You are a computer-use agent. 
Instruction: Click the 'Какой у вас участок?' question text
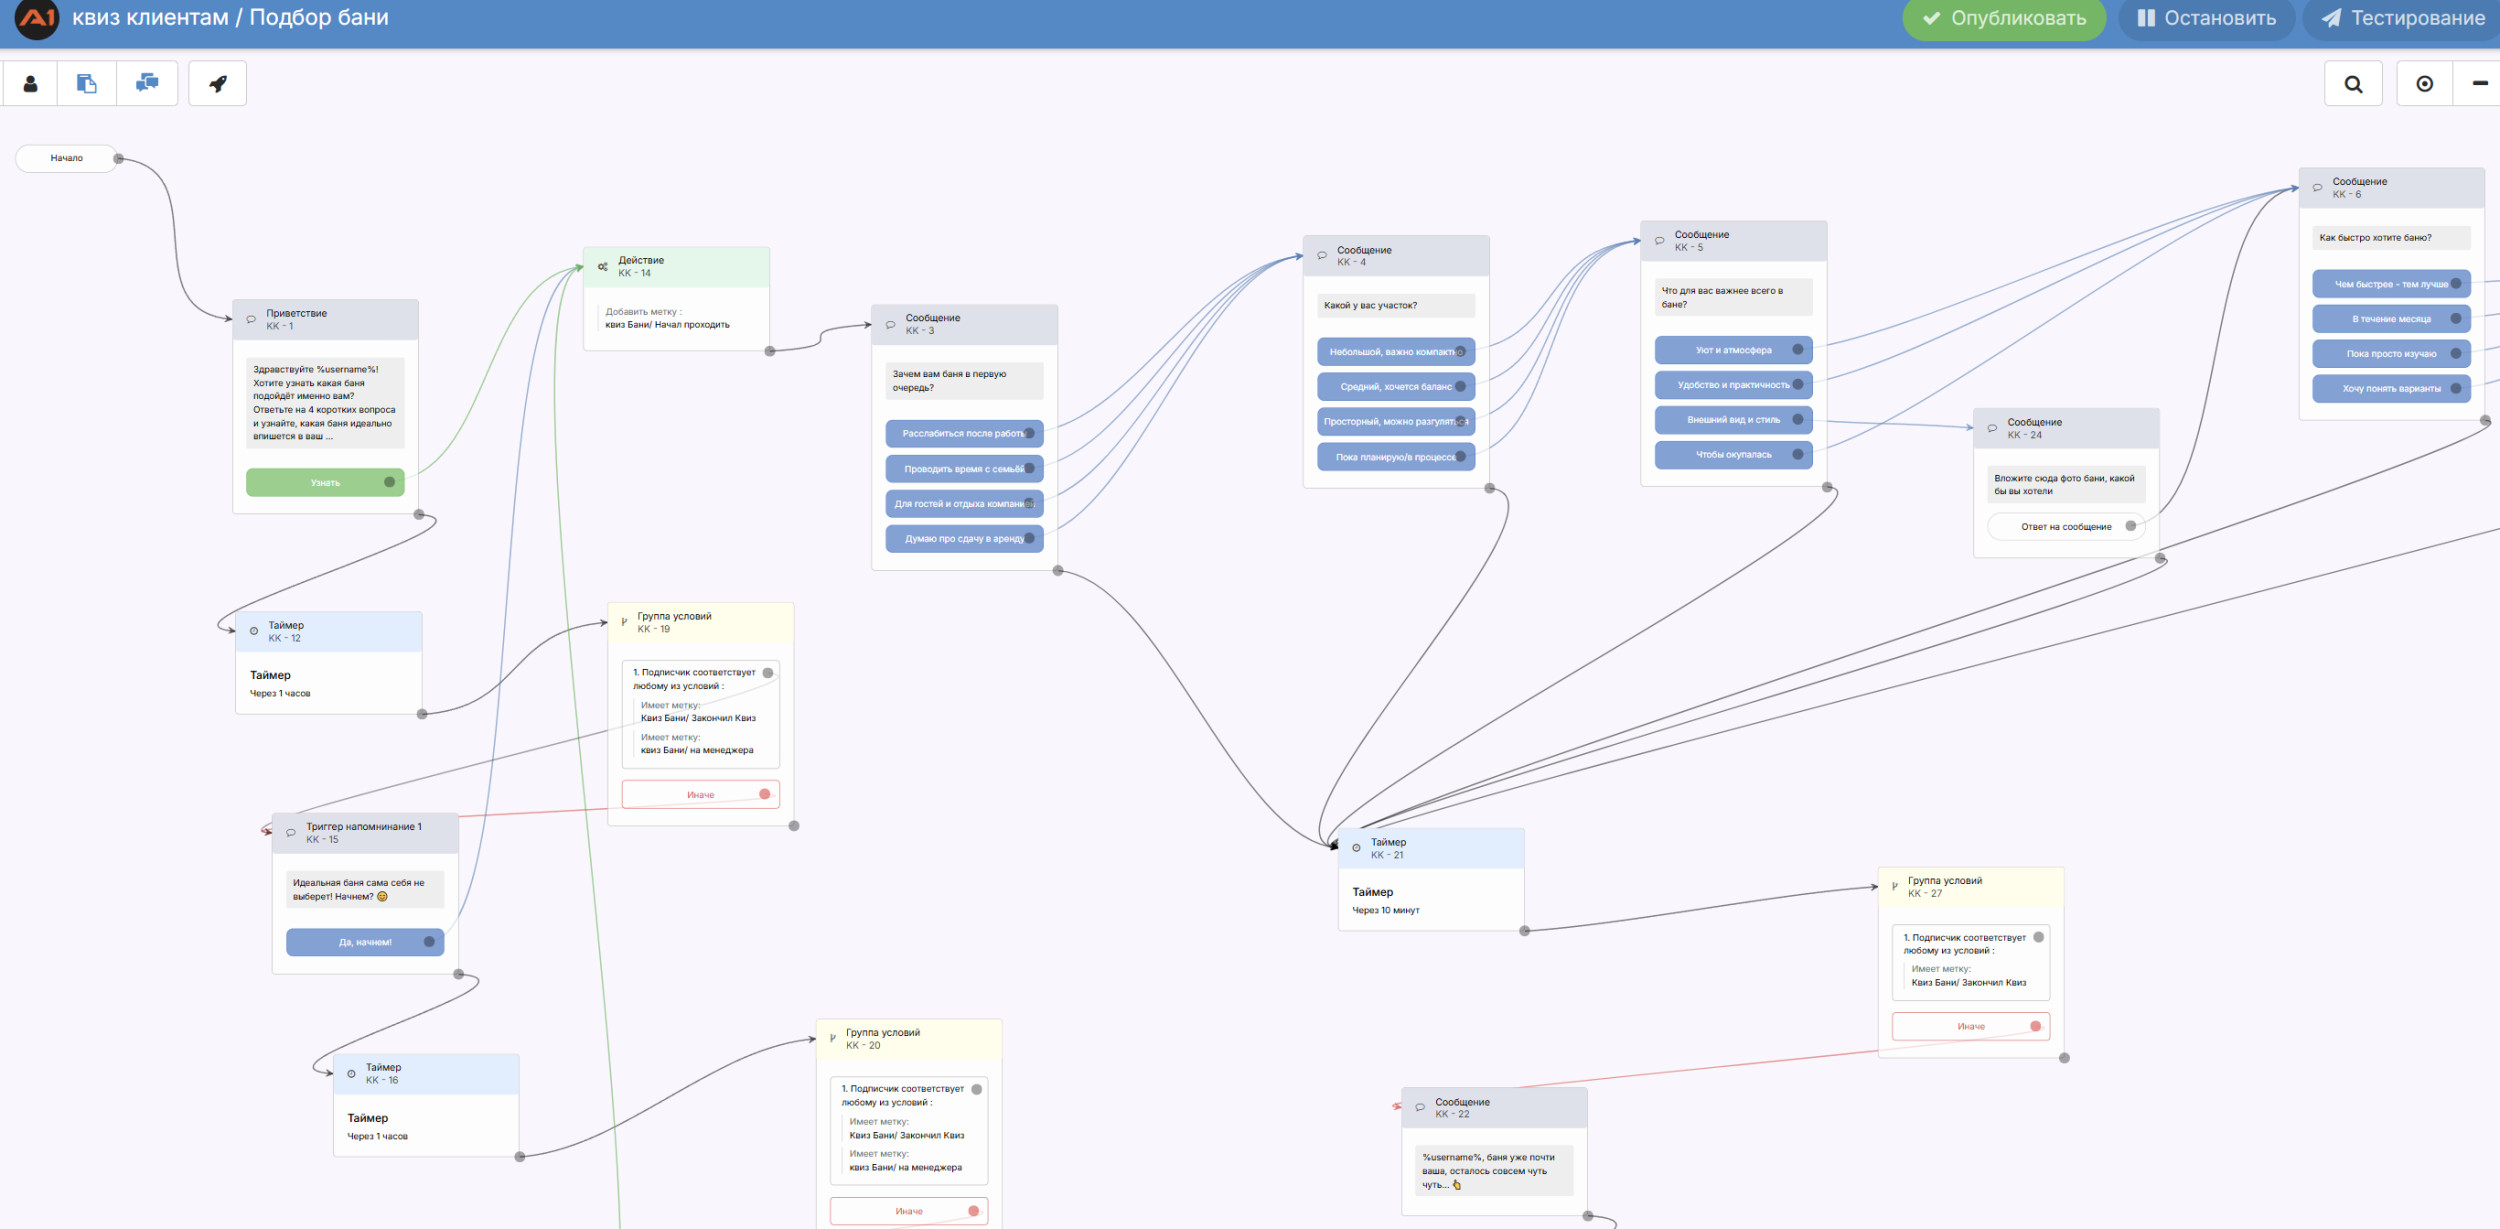coord(1370,306)
